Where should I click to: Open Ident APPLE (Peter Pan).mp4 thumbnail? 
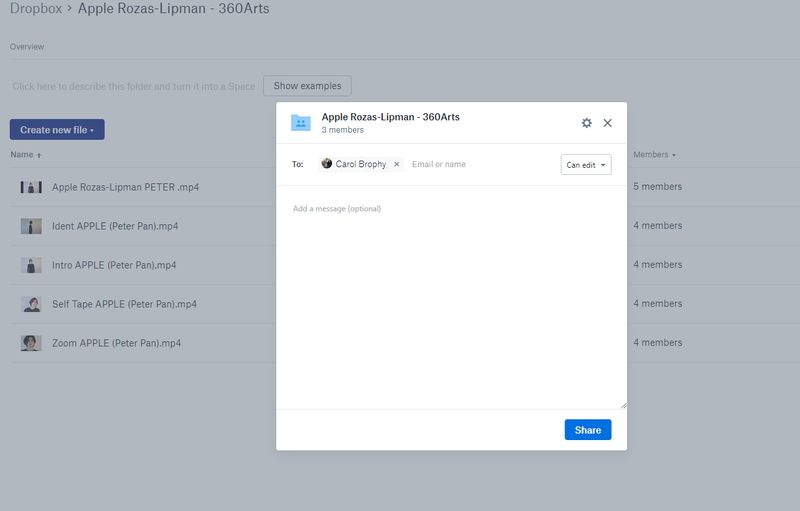tap(31, 226)
